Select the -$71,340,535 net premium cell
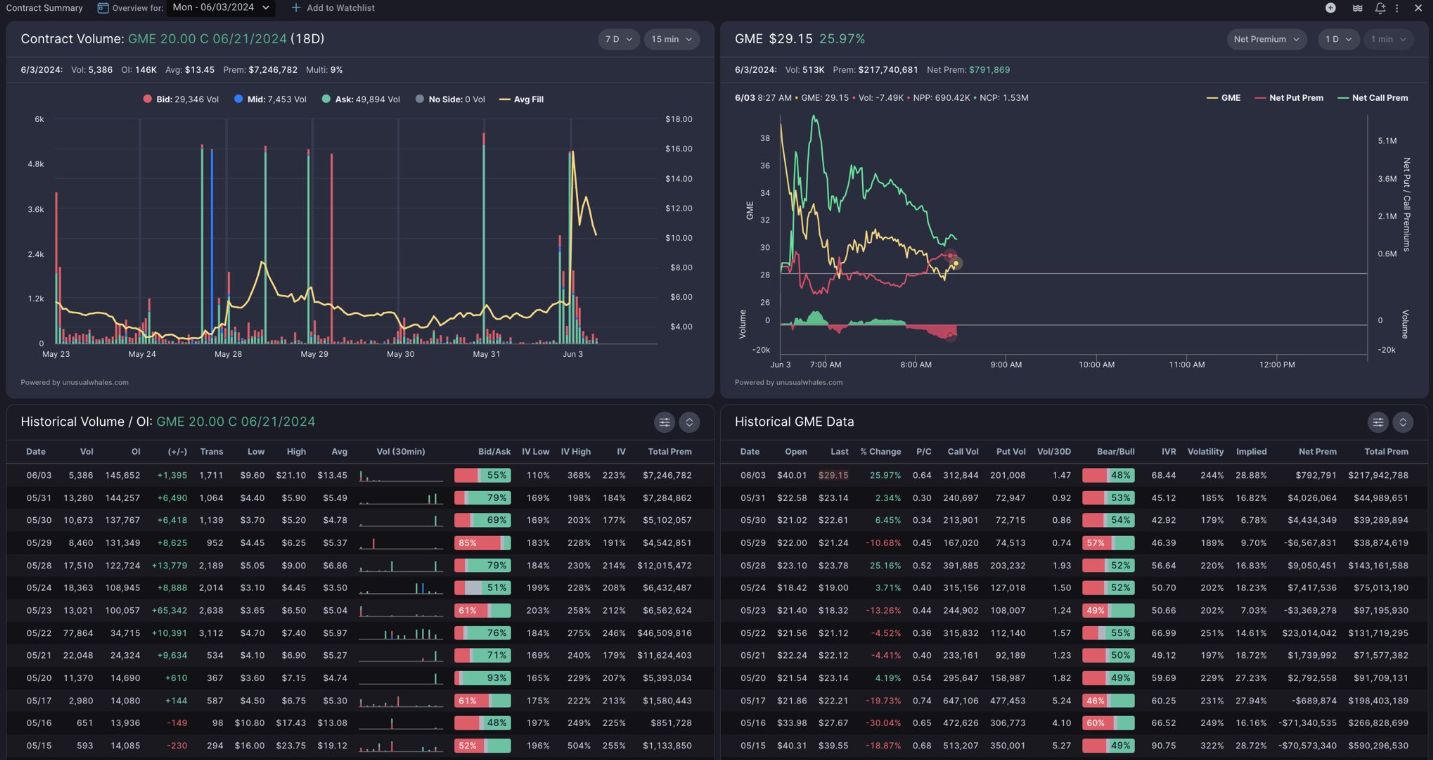 [x=1308, y=722]
